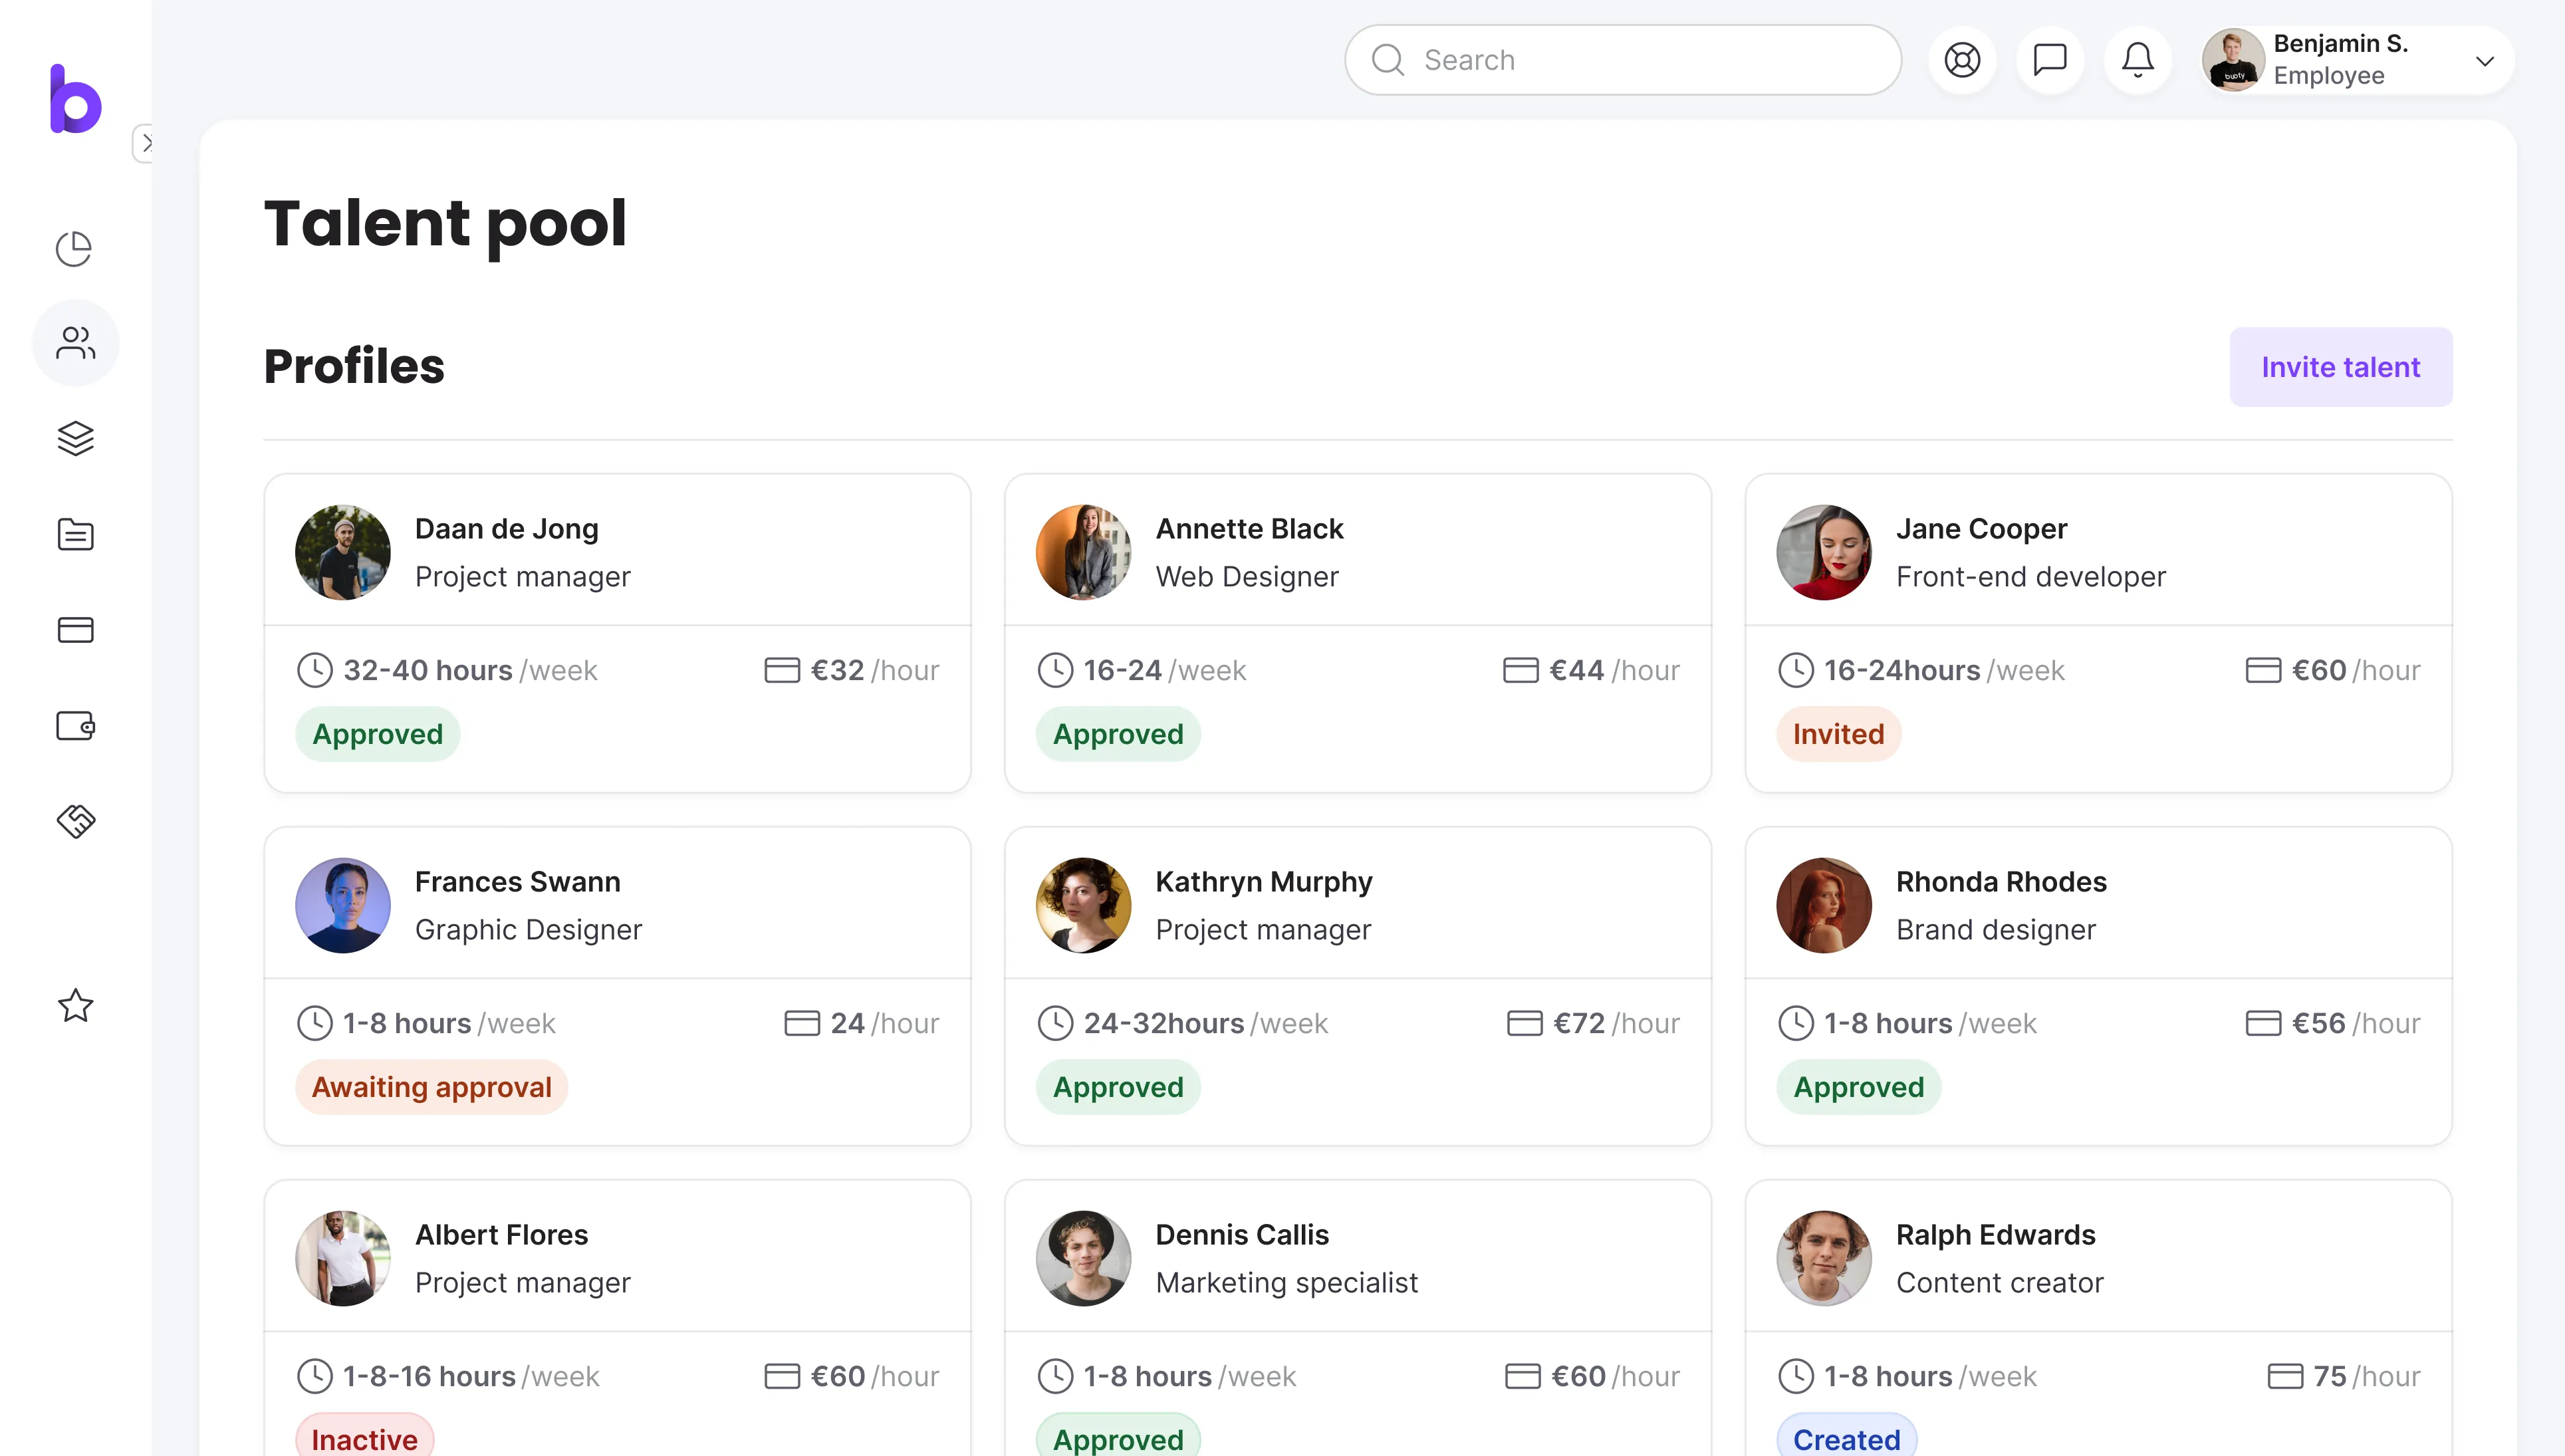Click the star favorites sidebar icon

(x=76, y=1005)
